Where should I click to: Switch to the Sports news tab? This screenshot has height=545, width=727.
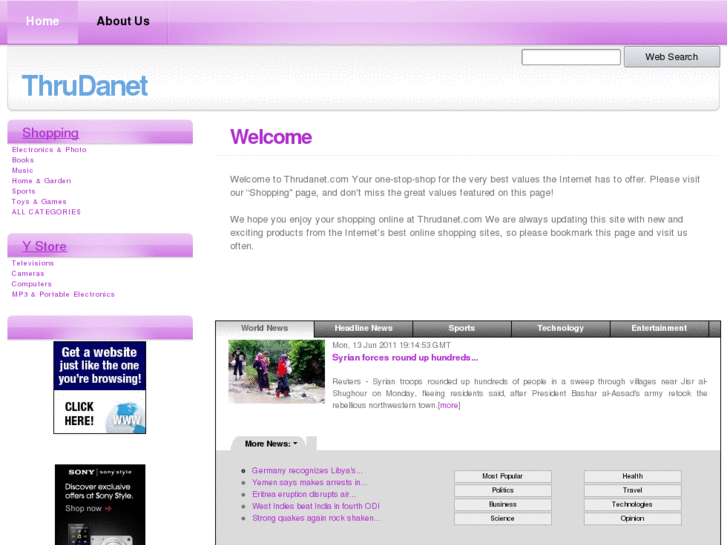coord(462,328)
